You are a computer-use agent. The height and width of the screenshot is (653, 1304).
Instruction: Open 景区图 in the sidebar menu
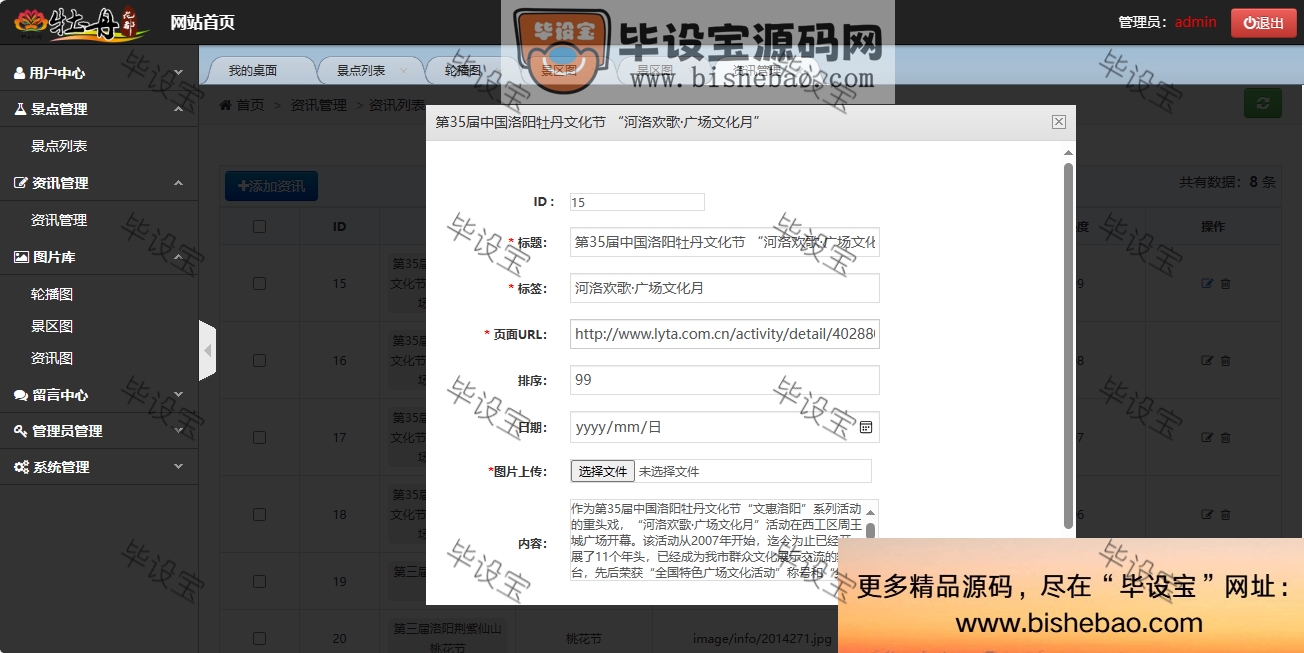pos(52,326)
